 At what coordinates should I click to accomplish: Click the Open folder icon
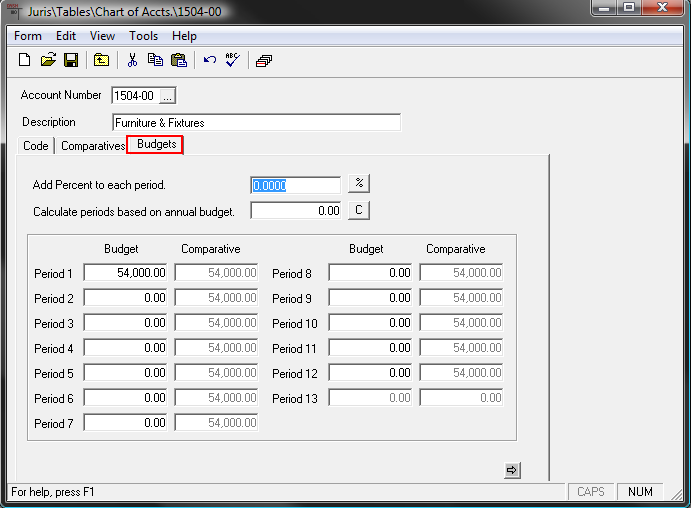pyautogui.click(x=48, y=60)
